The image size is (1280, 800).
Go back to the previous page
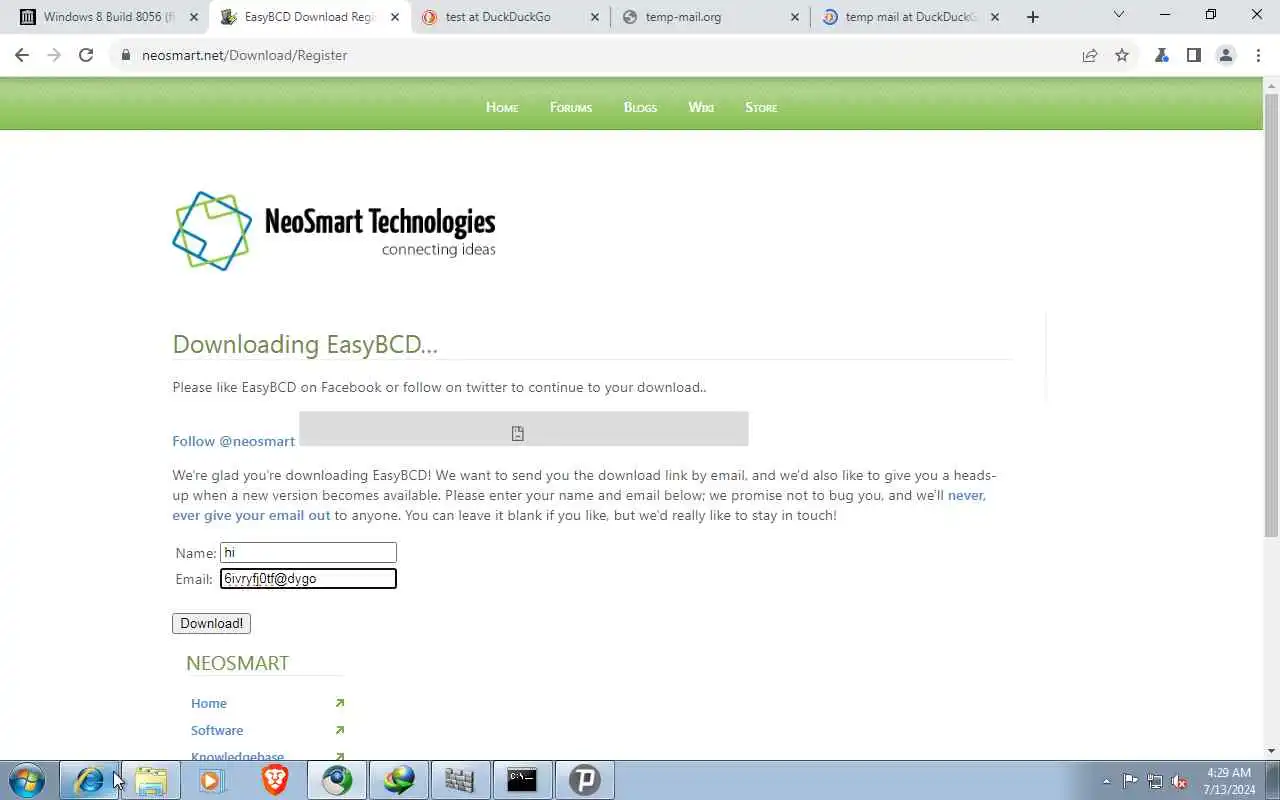pos(22,55)
